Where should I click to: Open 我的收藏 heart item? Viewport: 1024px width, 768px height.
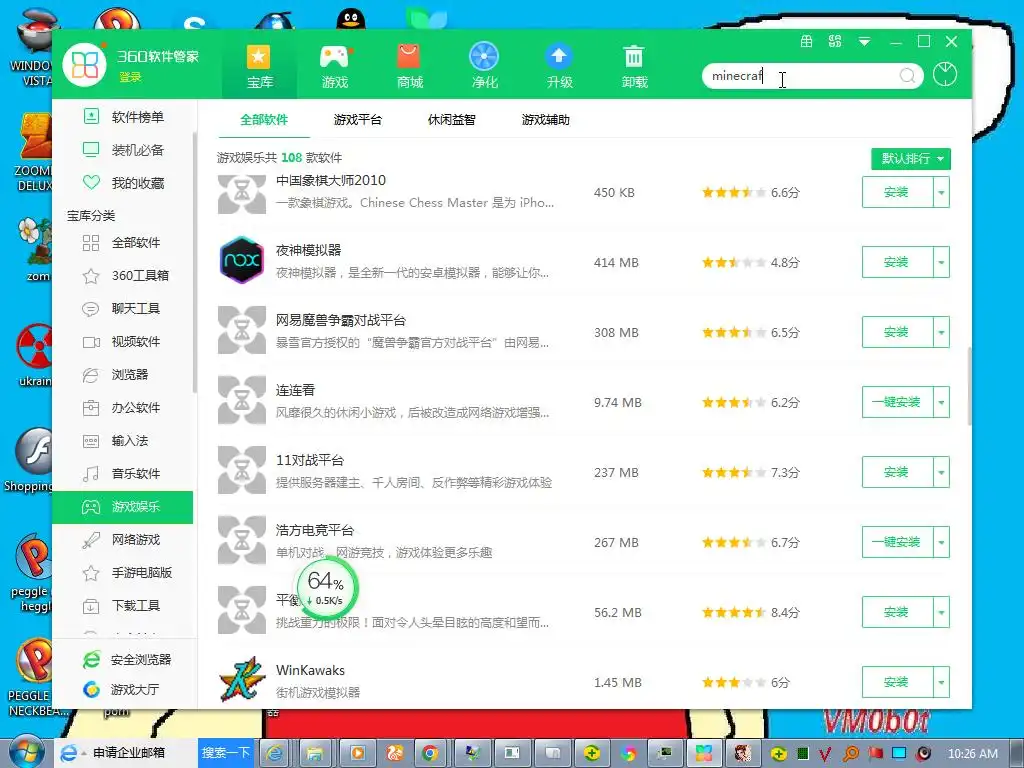[124, 183]
